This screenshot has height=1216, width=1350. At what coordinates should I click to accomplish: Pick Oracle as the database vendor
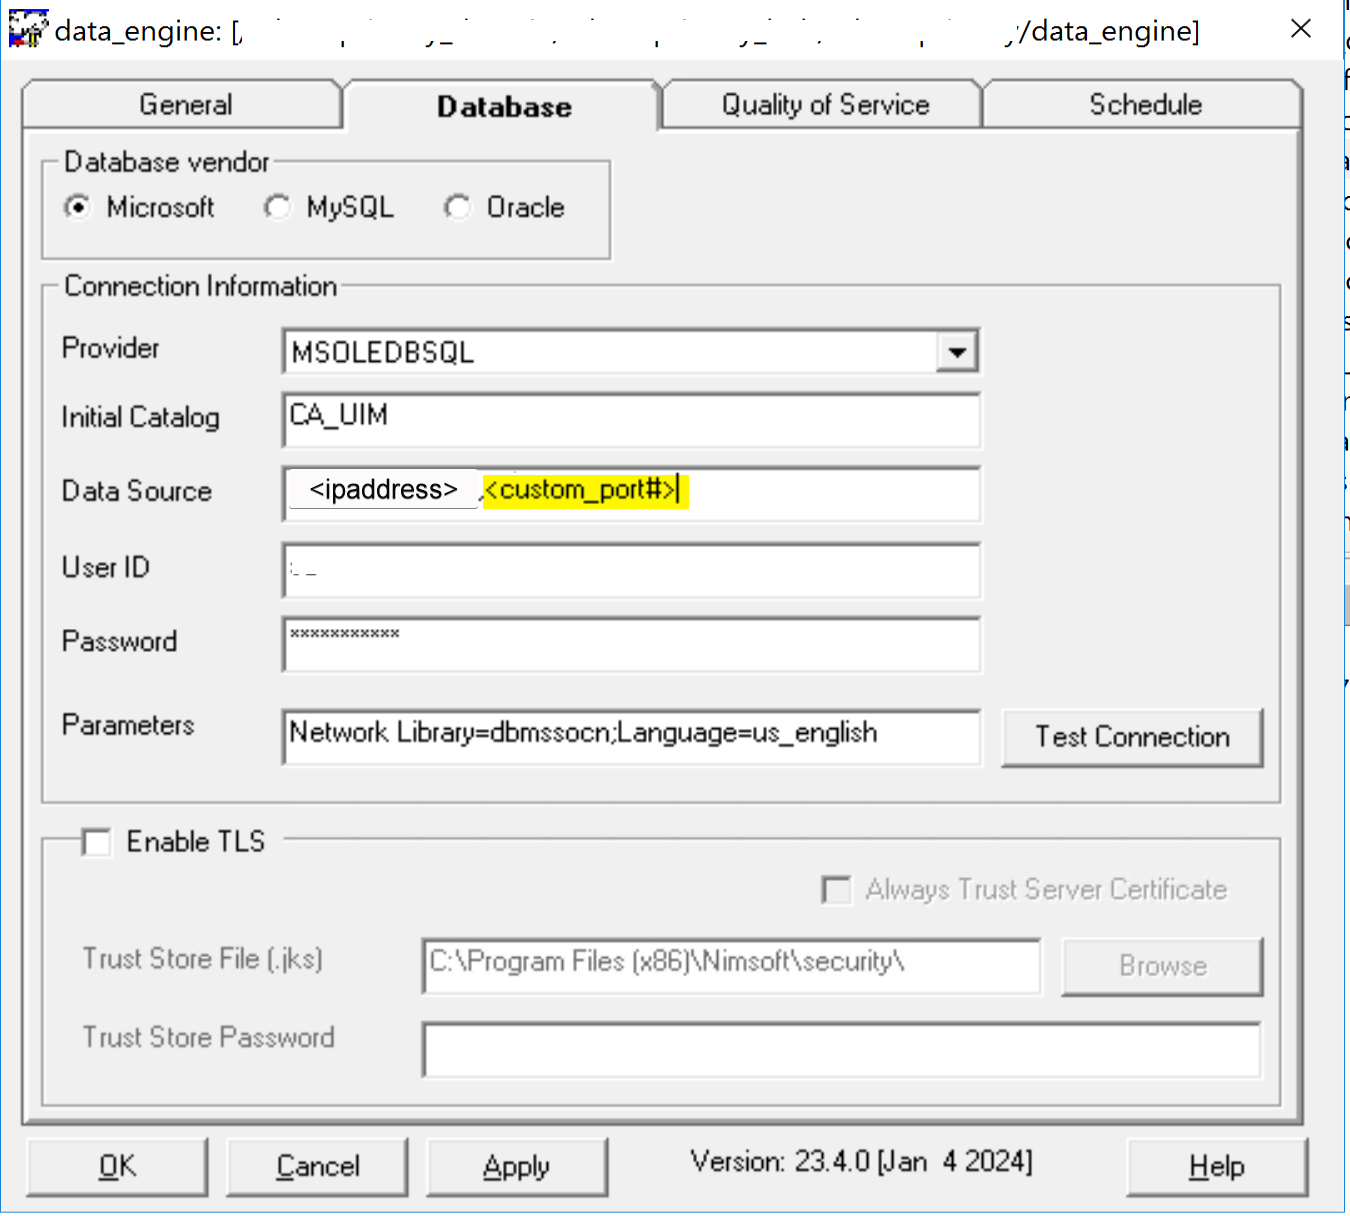[457, 207]
